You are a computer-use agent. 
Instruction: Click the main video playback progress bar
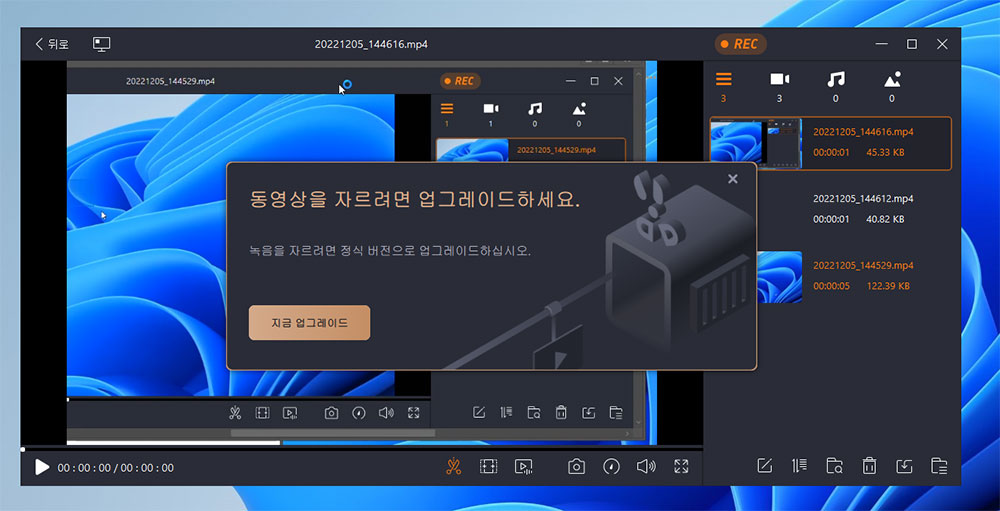tap(362, 449)
